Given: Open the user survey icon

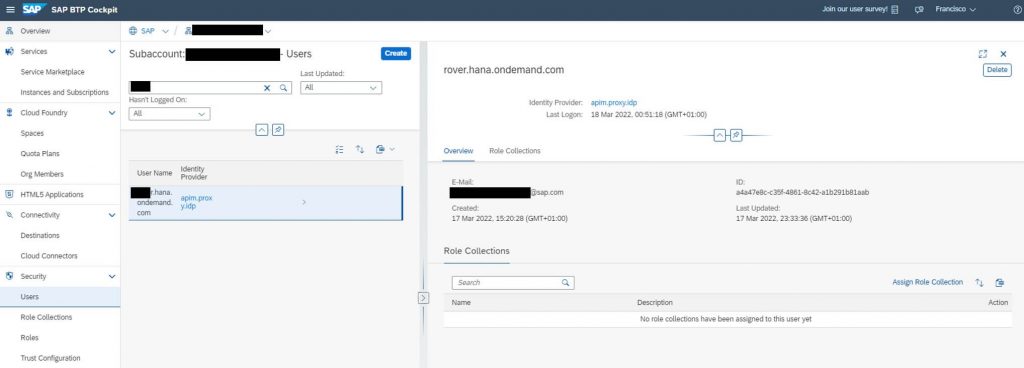Looking at the screenshot, I should 895,10.
